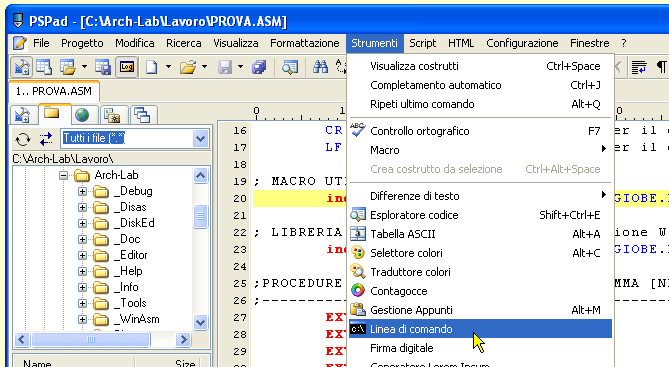Open the new file dropdown arrow
This screenshot has width=669, height=367.
(x=168, y=67)
